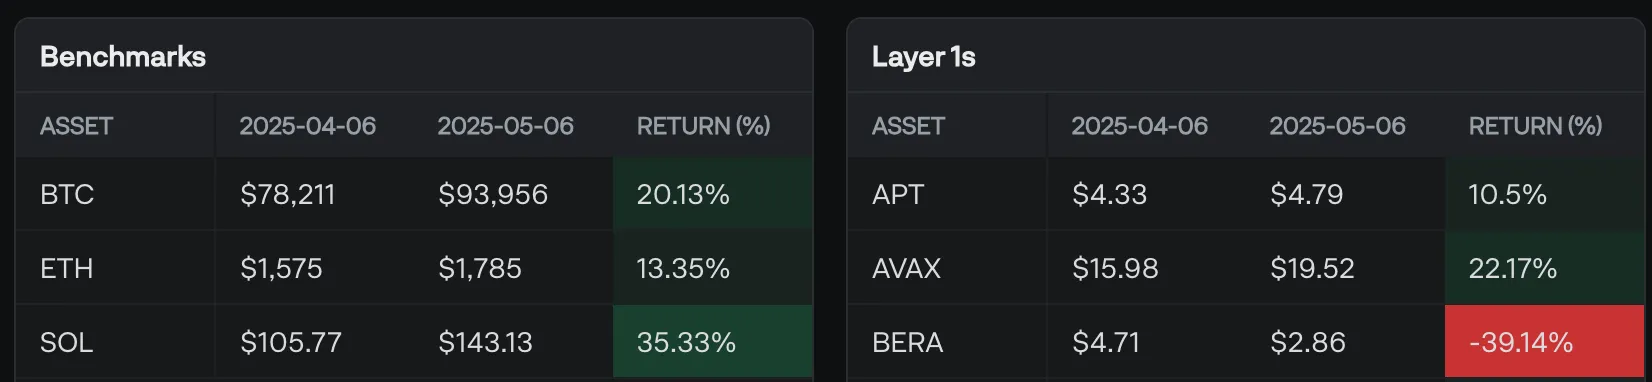Viewport: 1652px width, 382px height.
Task: Sort Layer 1s by ASSET column header
Action: (x=908, y=126)
